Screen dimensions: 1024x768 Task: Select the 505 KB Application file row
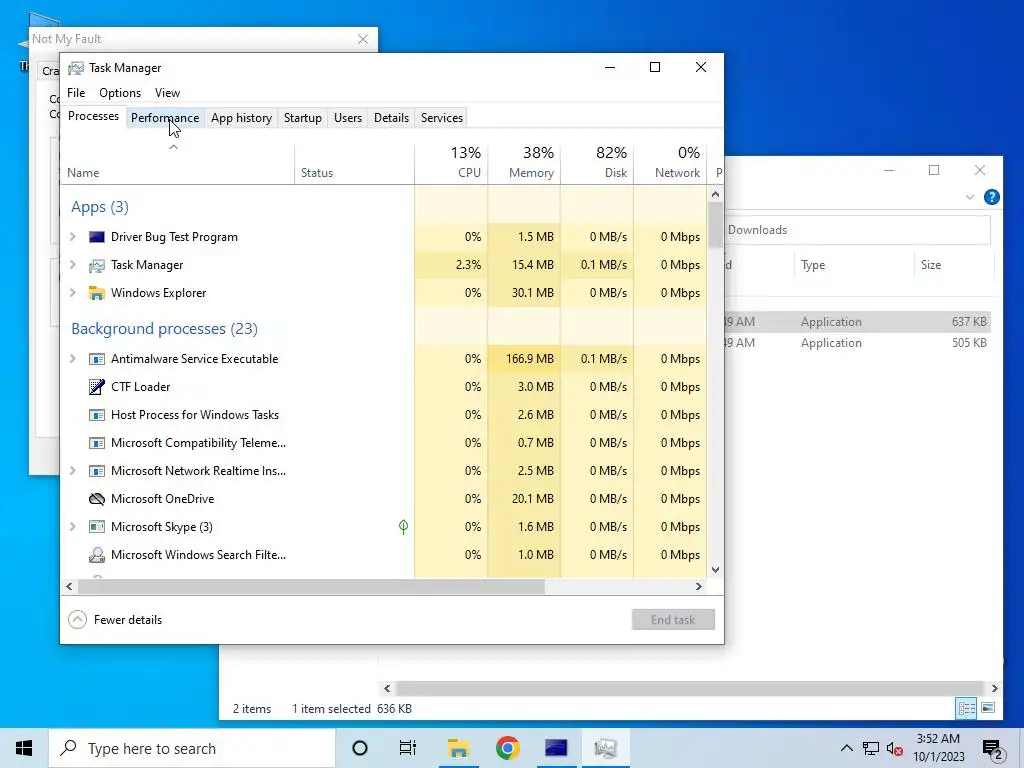point(857,343)
